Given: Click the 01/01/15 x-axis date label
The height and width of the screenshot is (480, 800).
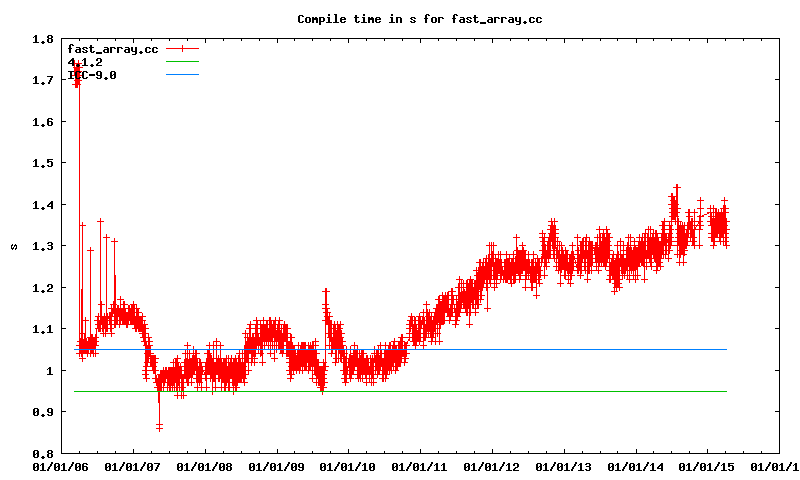Looking at the screenshot, I should click(x=708, y=465).
